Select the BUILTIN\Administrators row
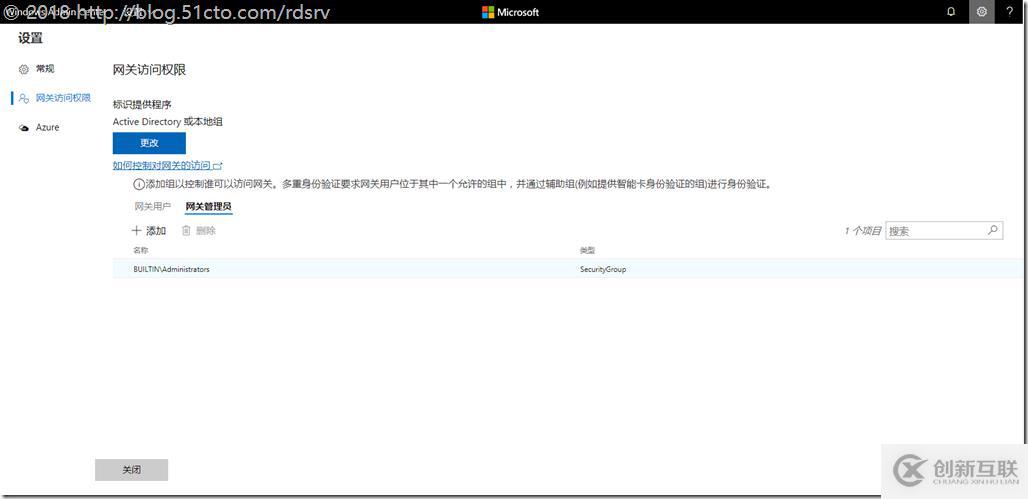Viewport: 1028px width, 499px height. click(569, 269)
